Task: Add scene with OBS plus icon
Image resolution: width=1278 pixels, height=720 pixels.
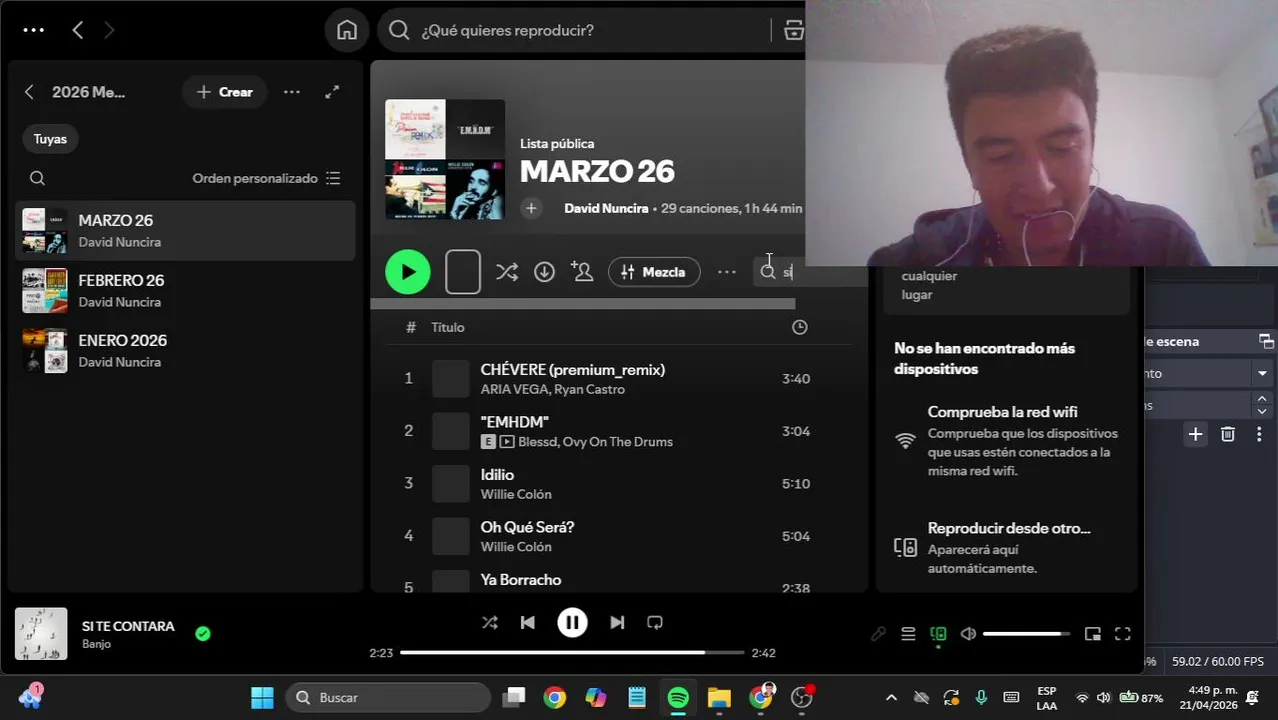Action: pos(1195,434)
